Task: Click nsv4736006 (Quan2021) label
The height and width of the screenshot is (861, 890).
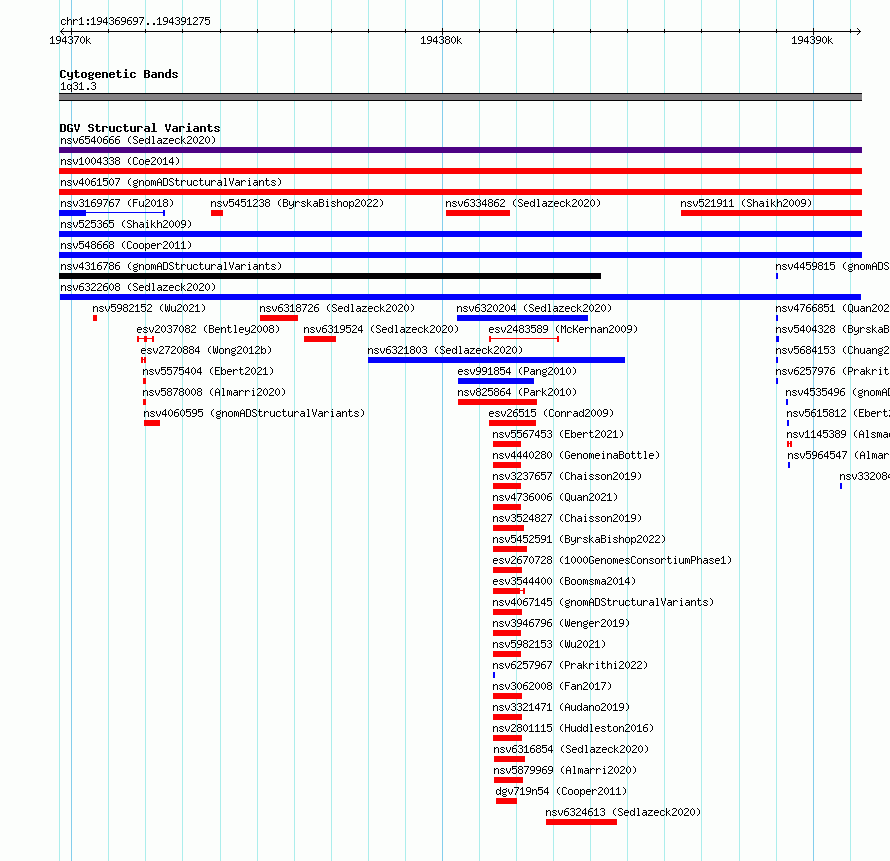Action: pyautogui.click(x=555, y=497)
